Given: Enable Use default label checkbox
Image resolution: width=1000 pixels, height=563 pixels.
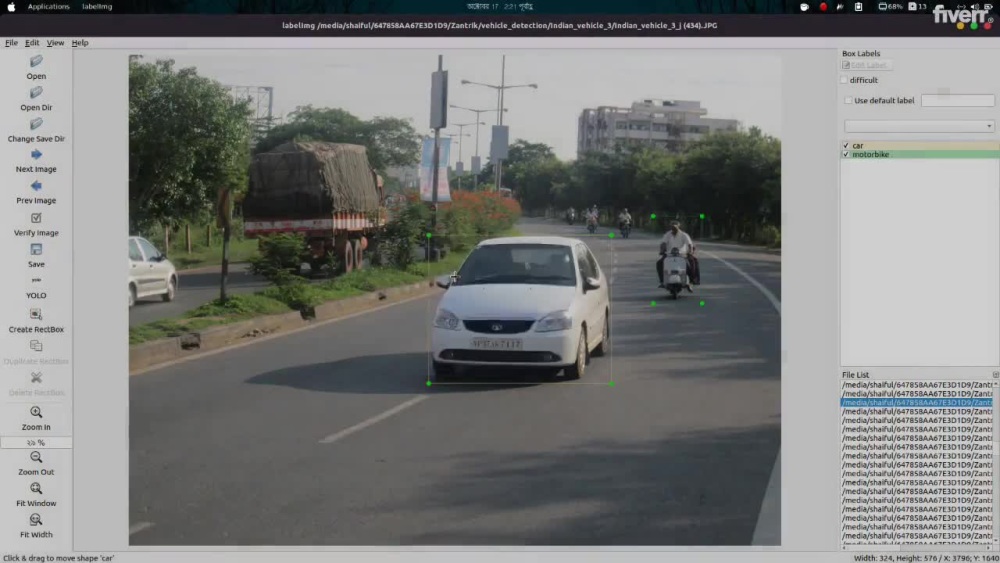Looking at the screenshot, I should coord(848,101).
